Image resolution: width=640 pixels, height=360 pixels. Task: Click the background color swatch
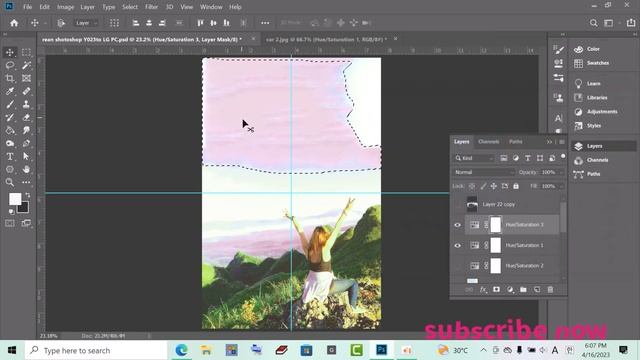[x=24, y=208]
